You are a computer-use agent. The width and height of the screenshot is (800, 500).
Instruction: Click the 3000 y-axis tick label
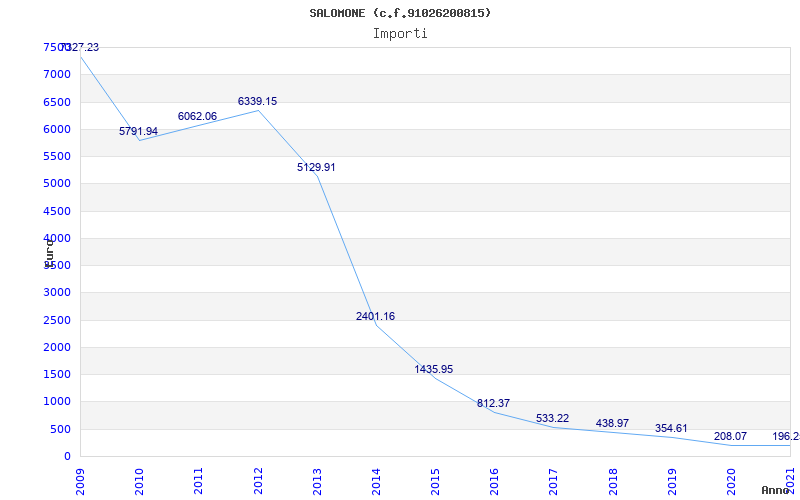pos(57,293)
